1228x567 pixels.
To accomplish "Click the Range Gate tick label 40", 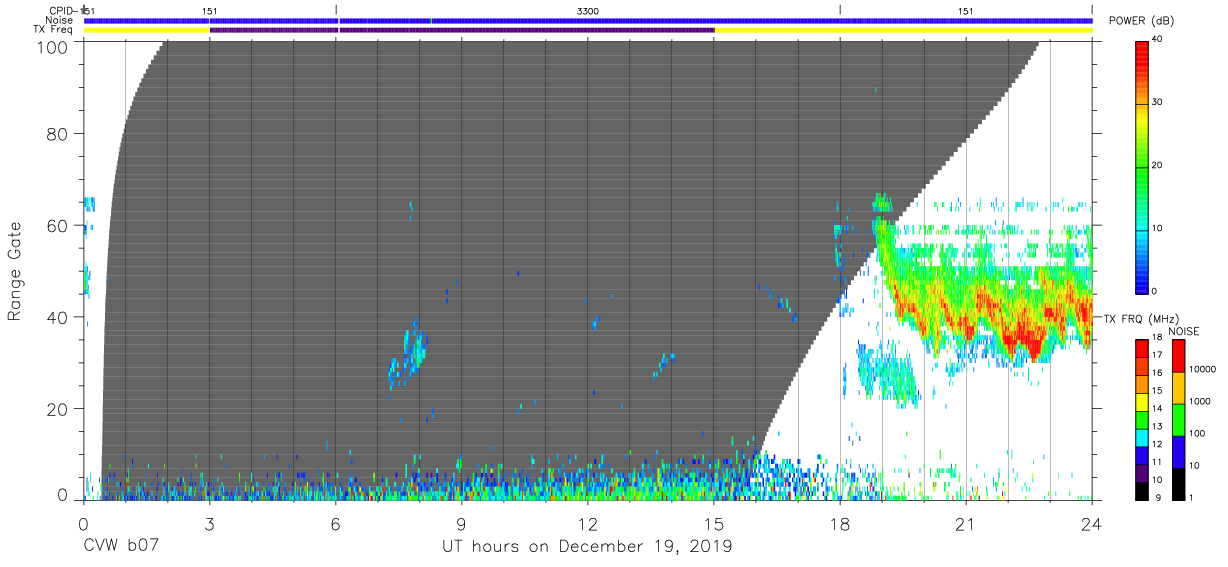I will click(x=59, y=317).
